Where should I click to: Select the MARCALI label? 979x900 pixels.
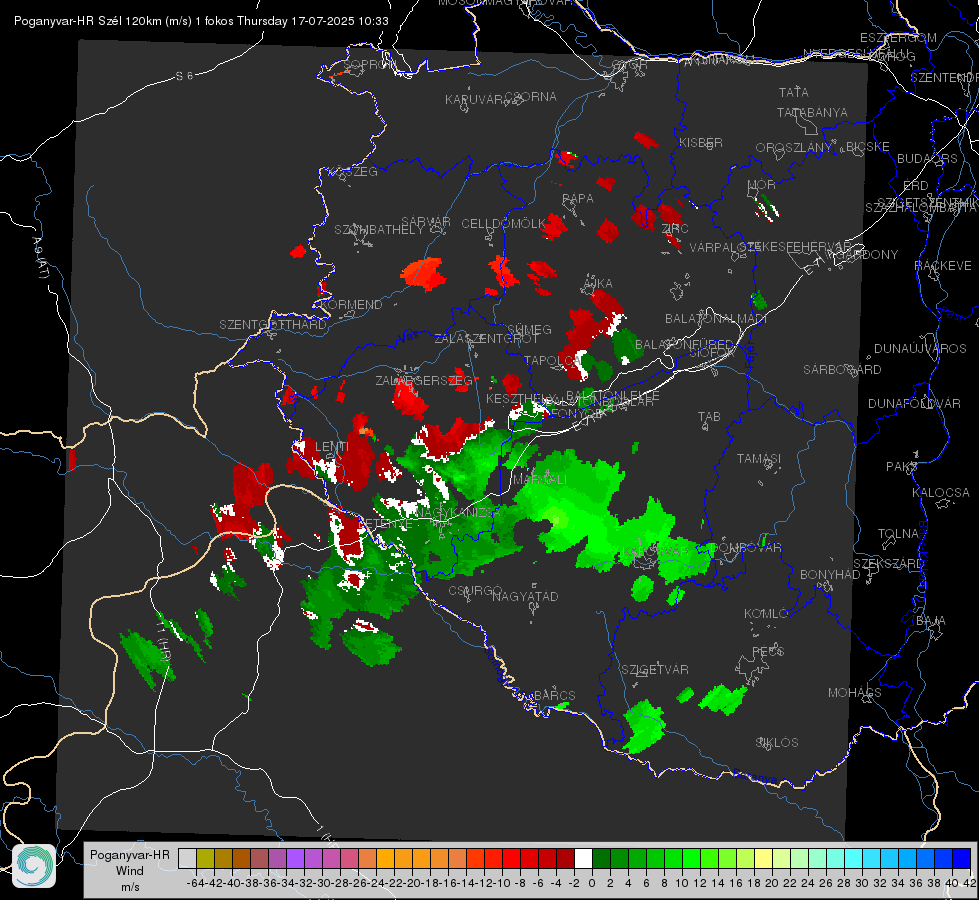pos(540,480)
